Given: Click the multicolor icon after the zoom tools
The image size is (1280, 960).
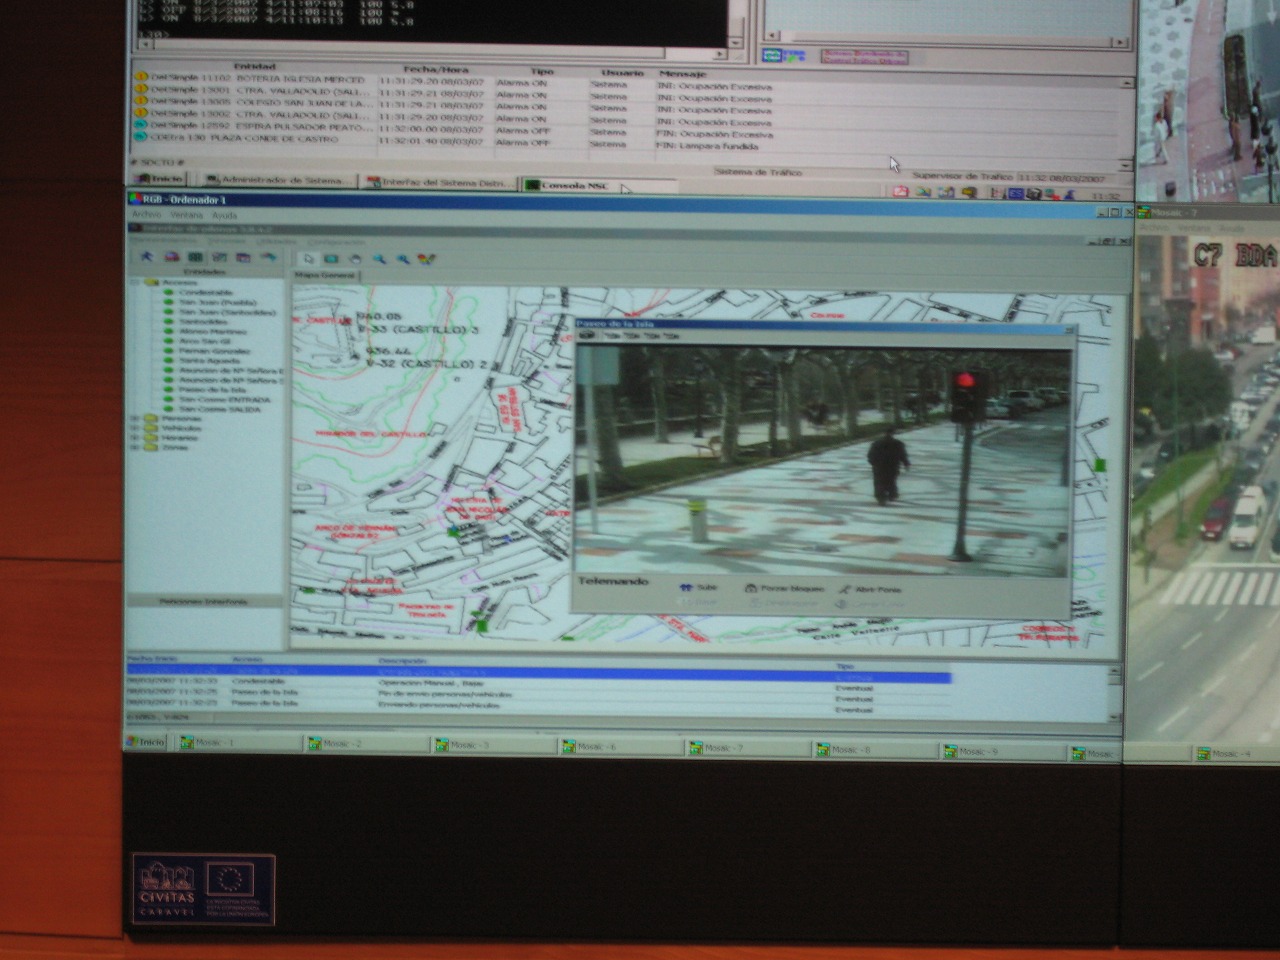Looking at the screenshot, I should tap(427, 259).
